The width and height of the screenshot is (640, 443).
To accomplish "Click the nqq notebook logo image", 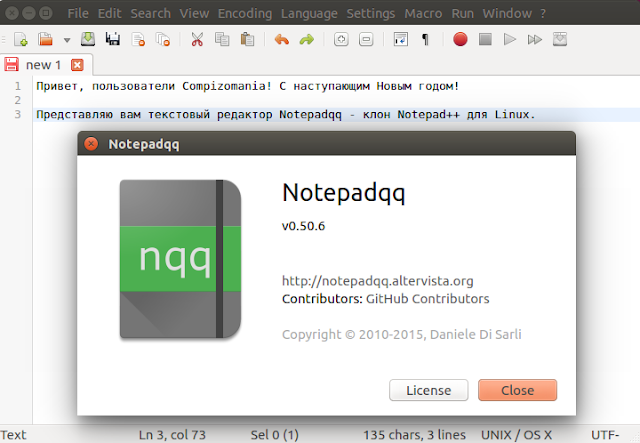I will point(180,259).
